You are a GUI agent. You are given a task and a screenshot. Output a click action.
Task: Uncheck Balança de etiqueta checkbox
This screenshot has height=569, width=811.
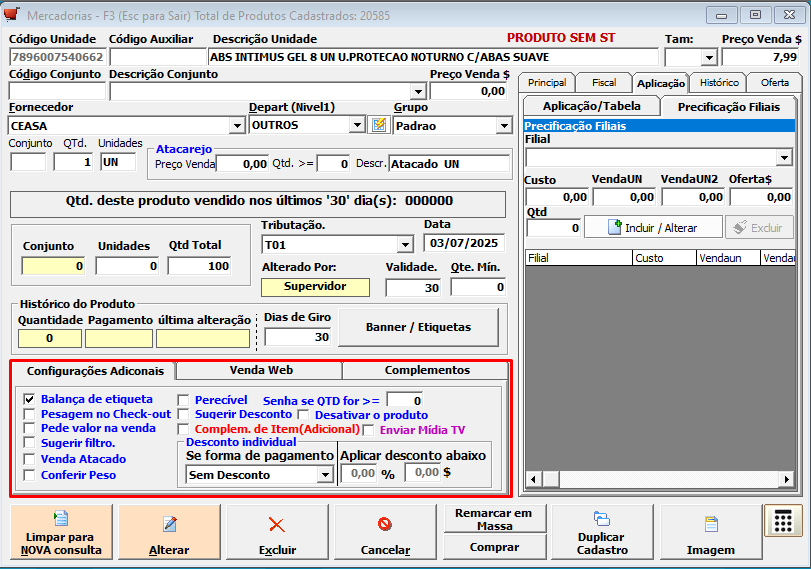(29, 399)
